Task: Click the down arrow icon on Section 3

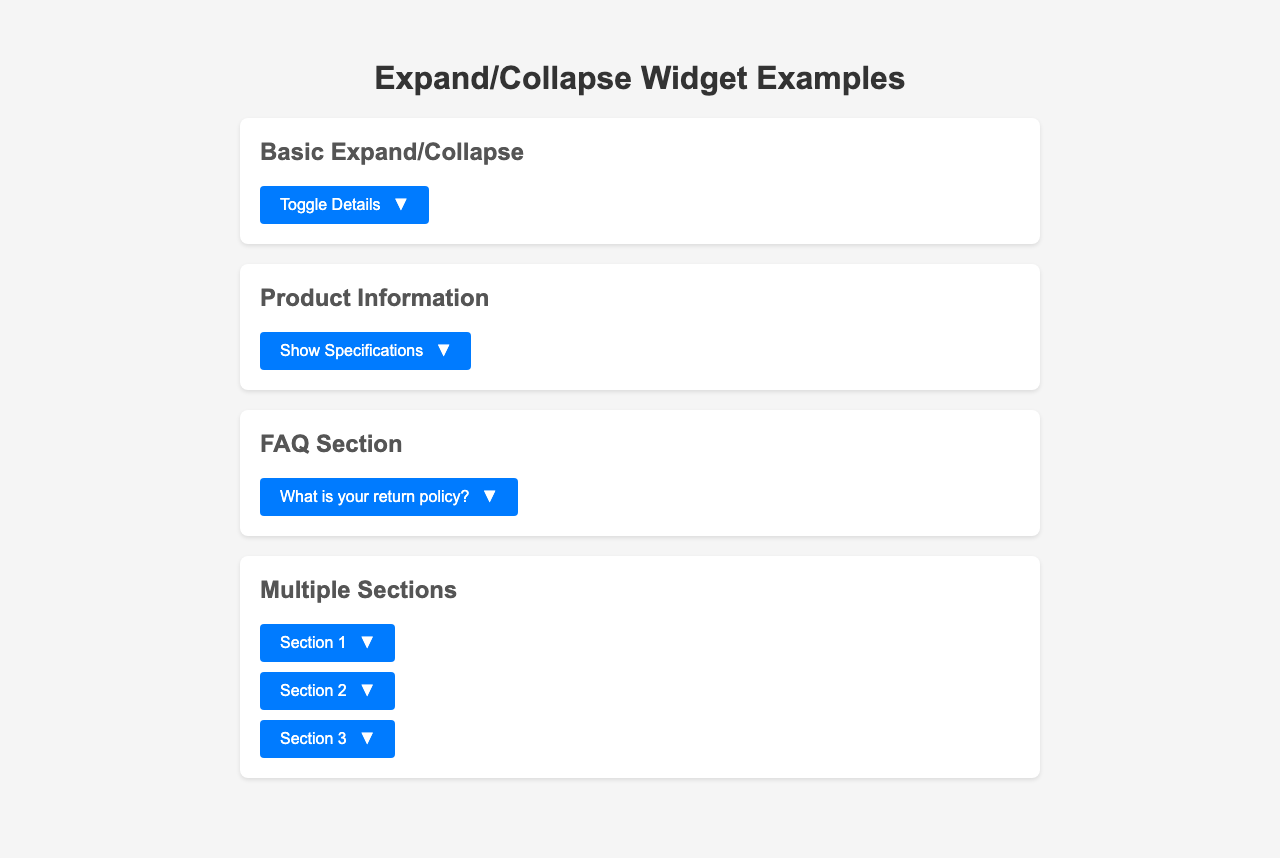Action: (x=367, y=738)
